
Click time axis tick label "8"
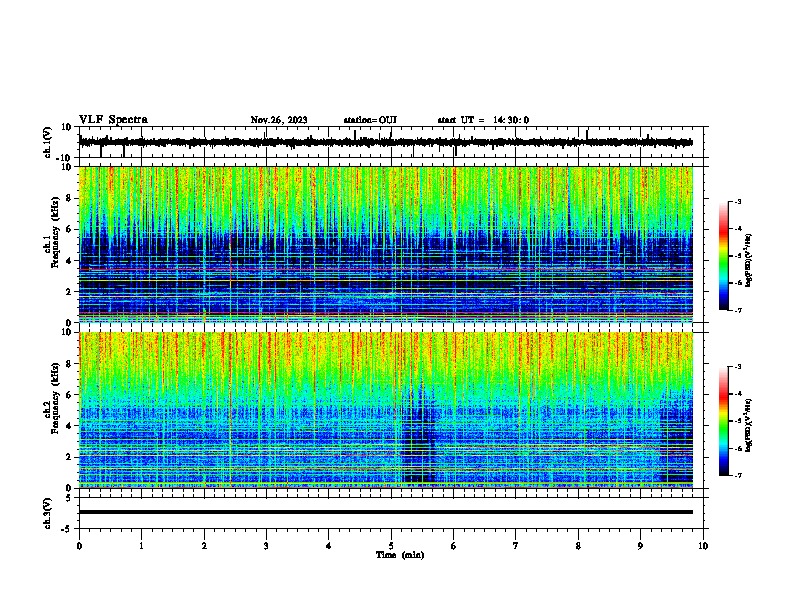click(x=578, y=545)
